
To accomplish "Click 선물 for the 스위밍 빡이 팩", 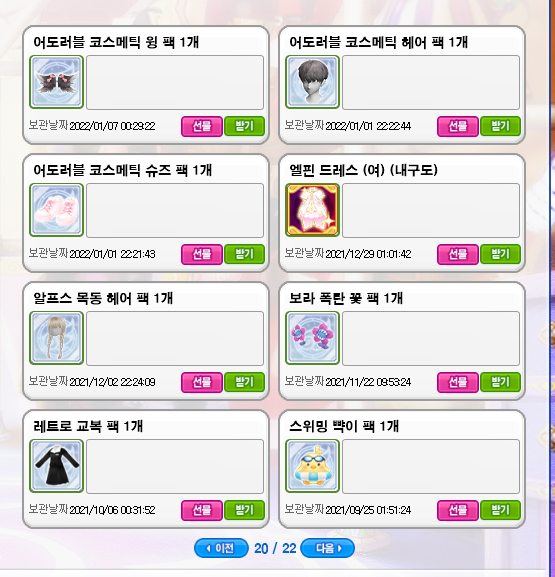I will click(x=458, y=510).
